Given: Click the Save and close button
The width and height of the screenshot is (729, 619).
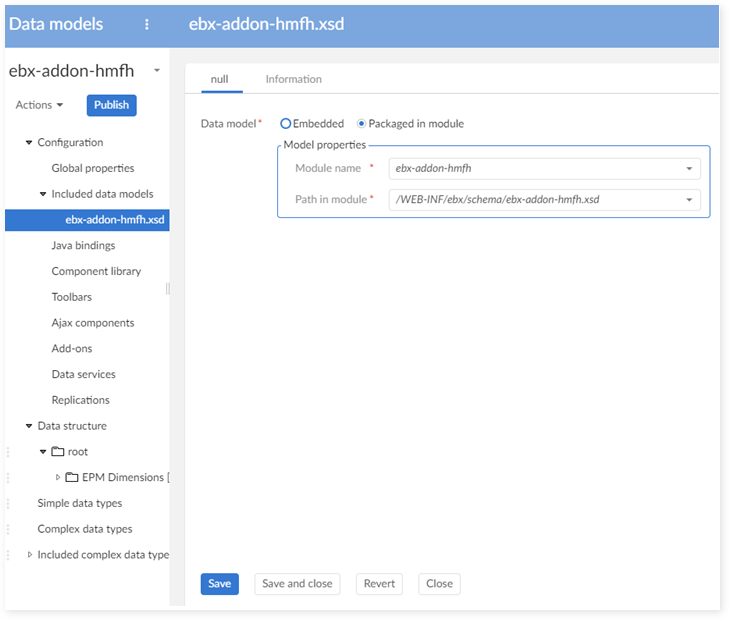Looking at the screenshot, I should click(296, 584).
